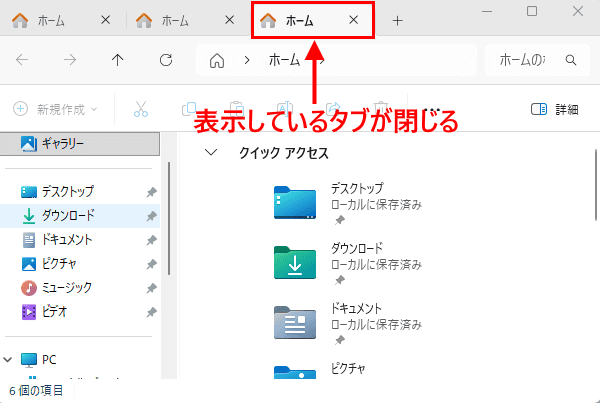Minimize the File Explorer window
Image resolution: width=600 pixels, height=403 pixels.
(487, 11)
